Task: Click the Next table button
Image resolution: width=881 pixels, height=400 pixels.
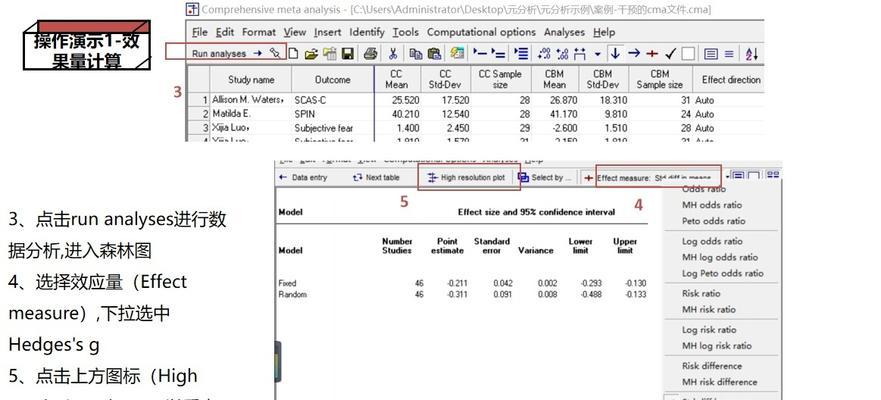Action: coord(376,178)
